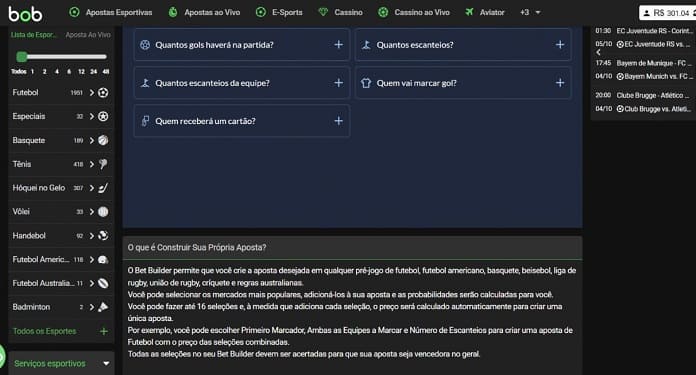
Task: Switch to Aposta Ao Vivo tab
Action: click(88, 35)
